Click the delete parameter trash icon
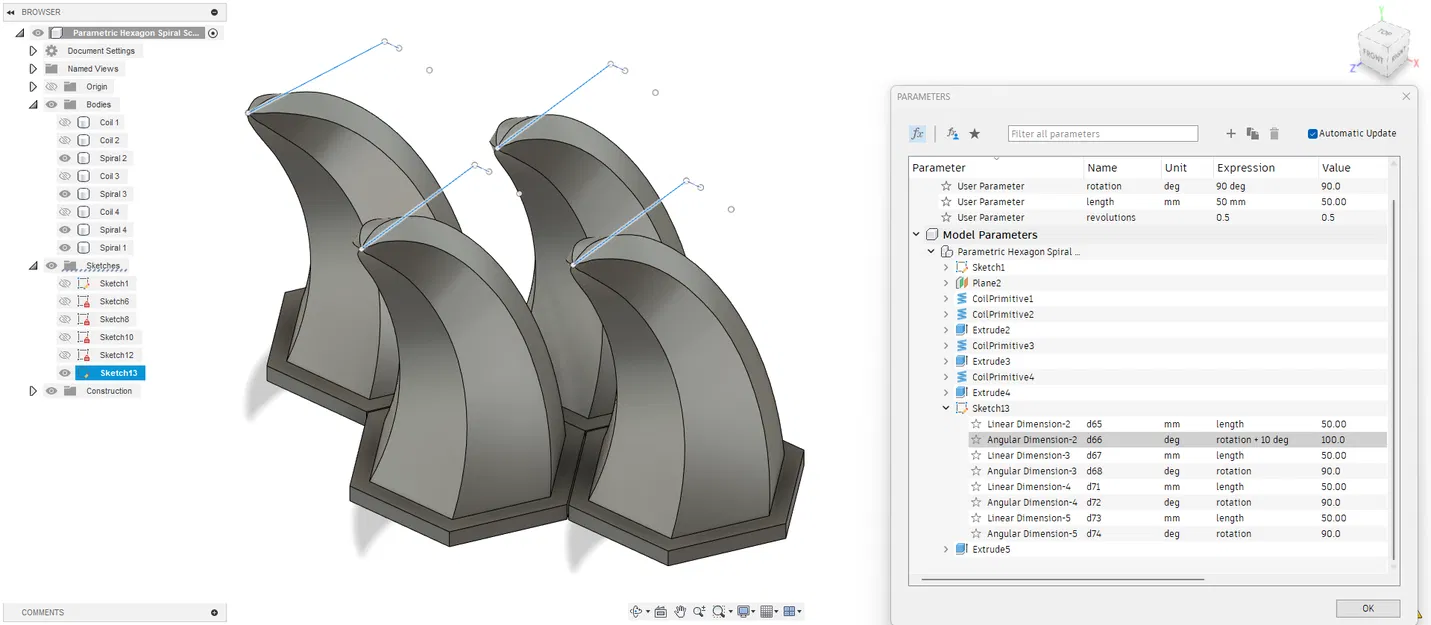The width and height of the screenshot is (1431, 625). pyautogui.click(x=1274, y=133)
